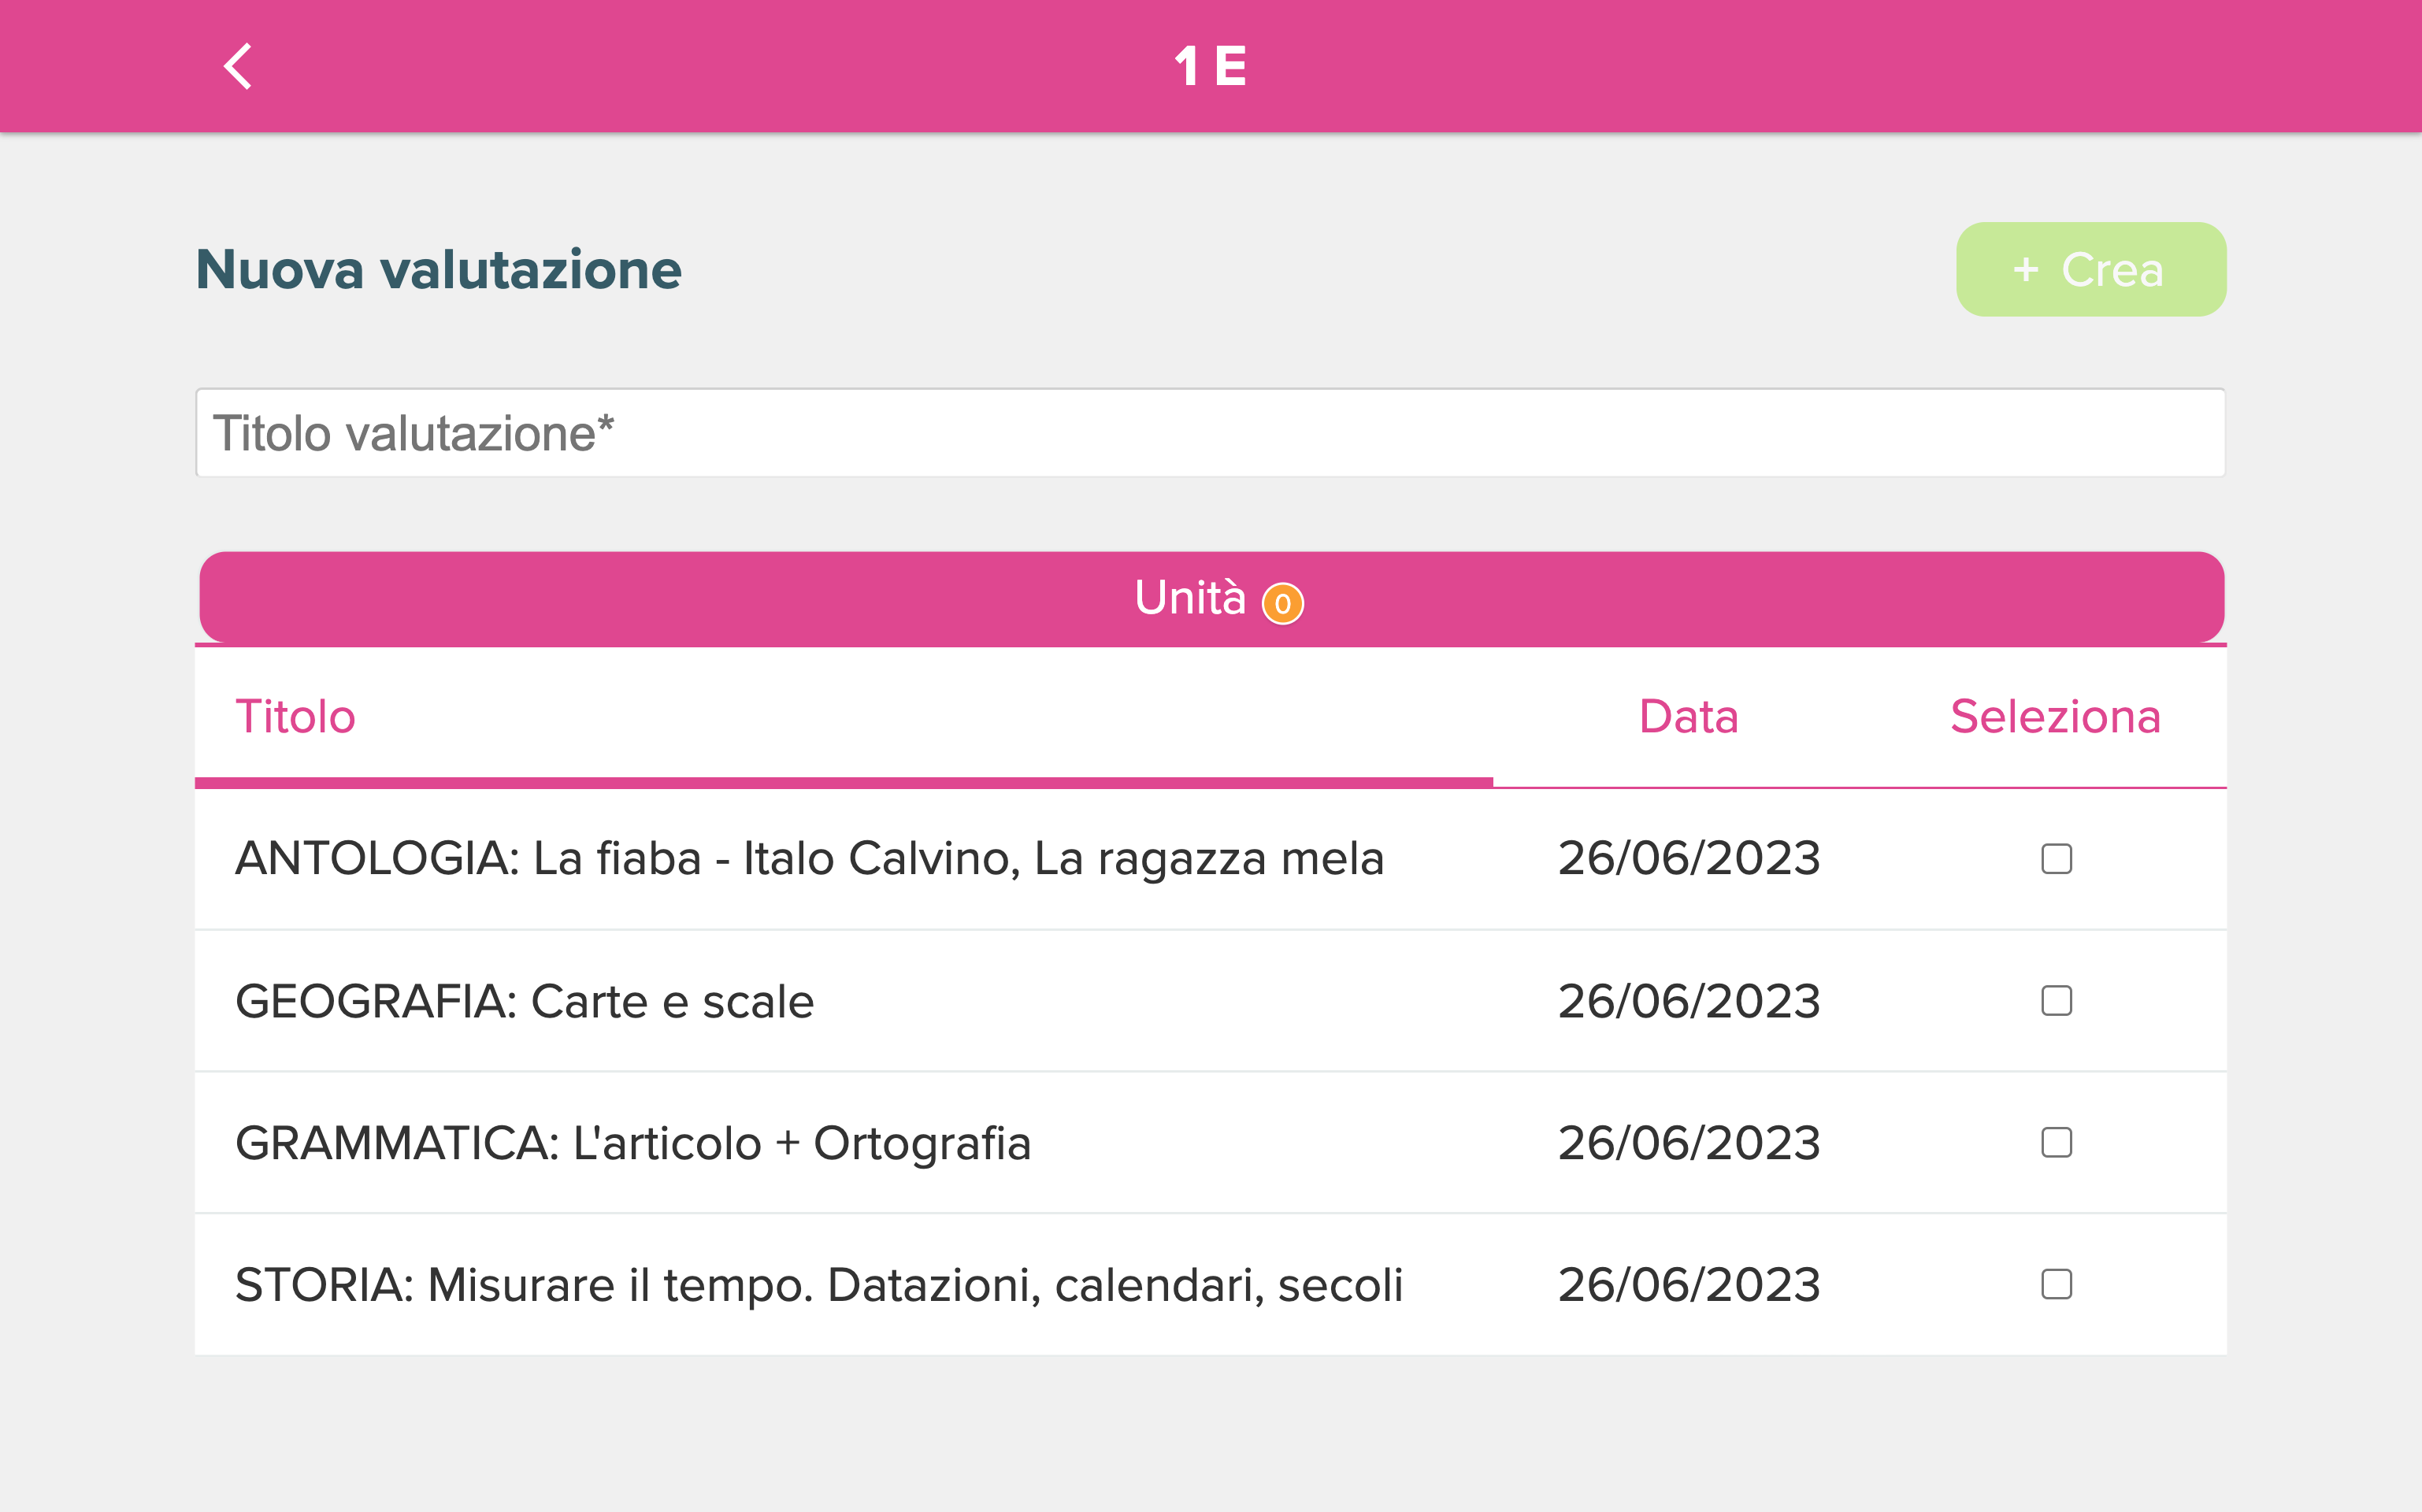Select GRAMMATICA: L'articolo + Ortografia title
The image size is (2422, 1512).
click(x=632, y=1143)
